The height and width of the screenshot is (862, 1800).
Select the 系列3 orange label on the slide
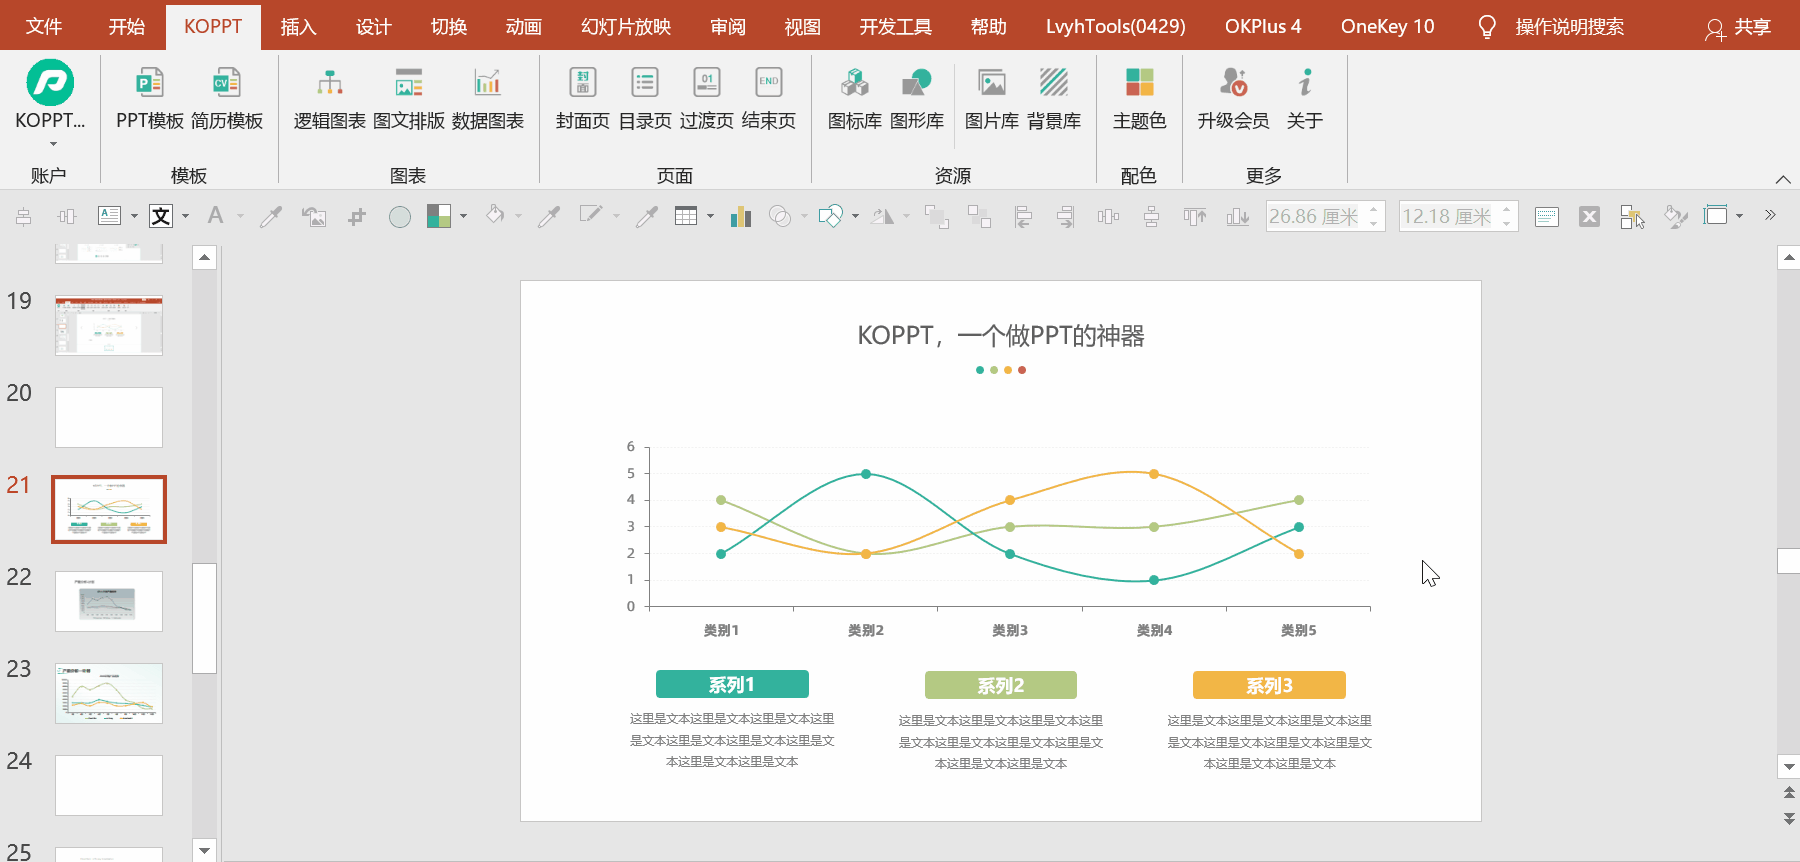[x=1269, y=685]
